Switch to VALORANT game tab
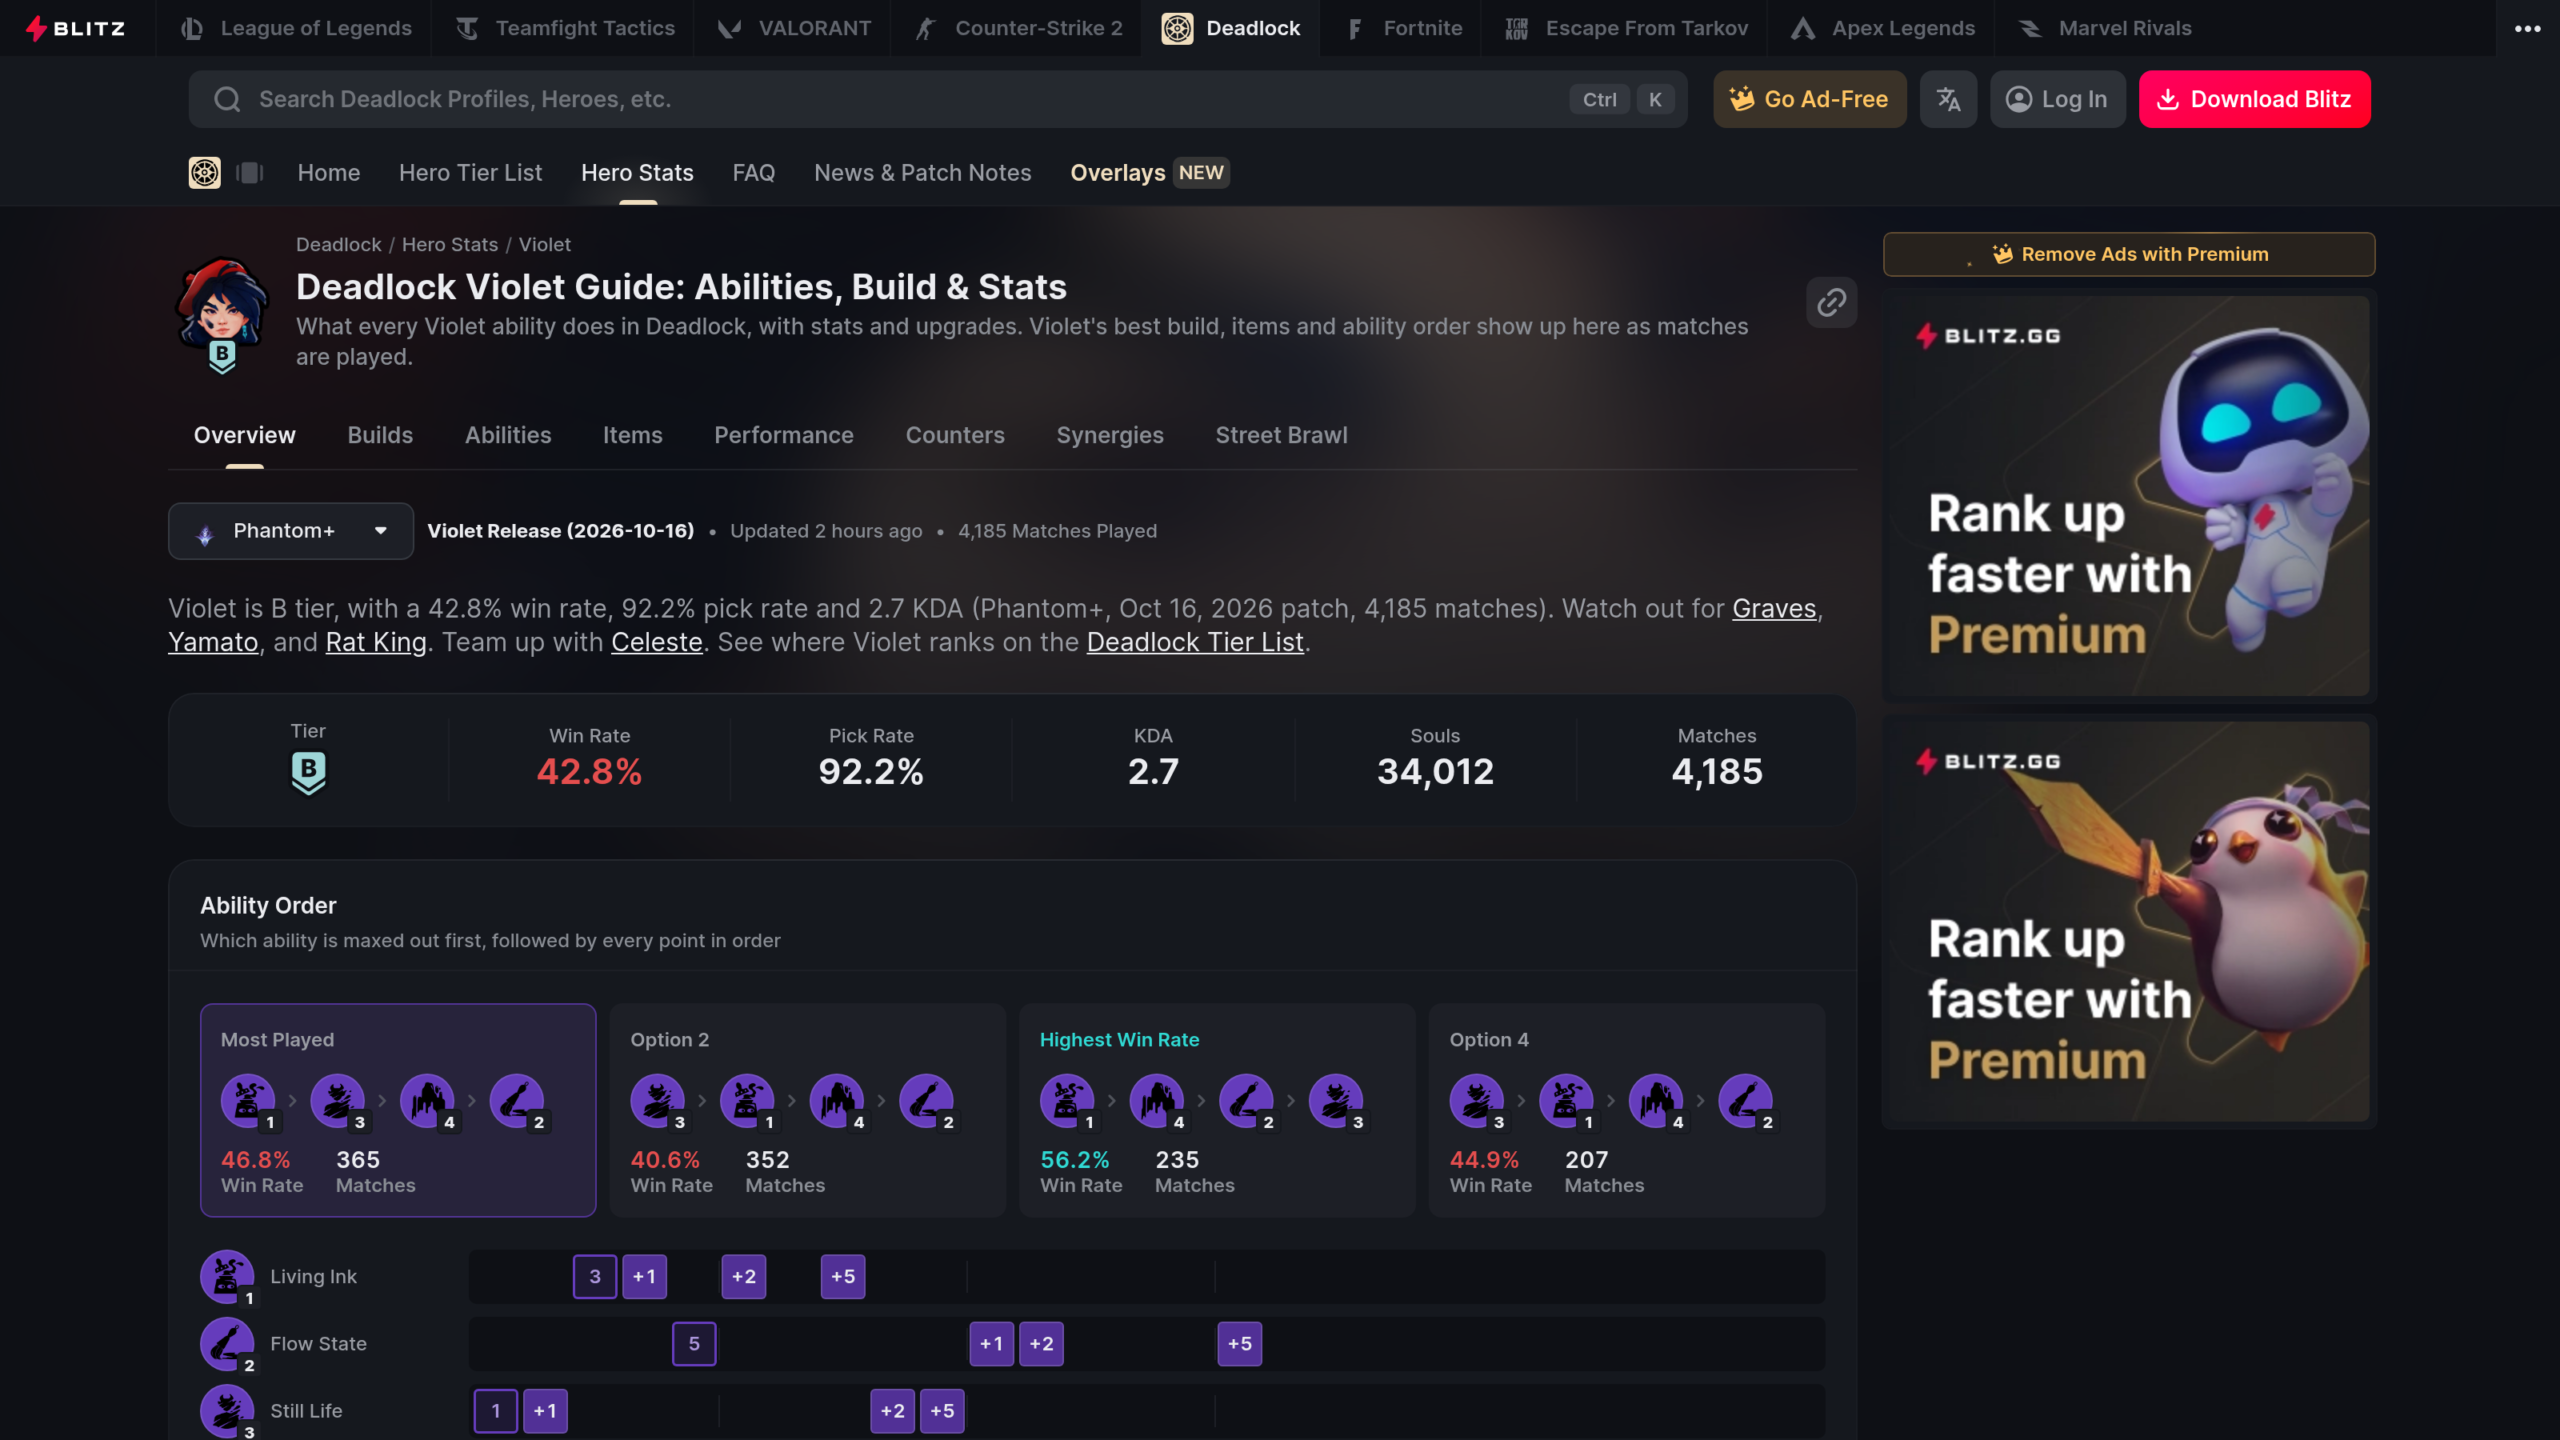2560x1440 pixels. [x=794, y=28]
